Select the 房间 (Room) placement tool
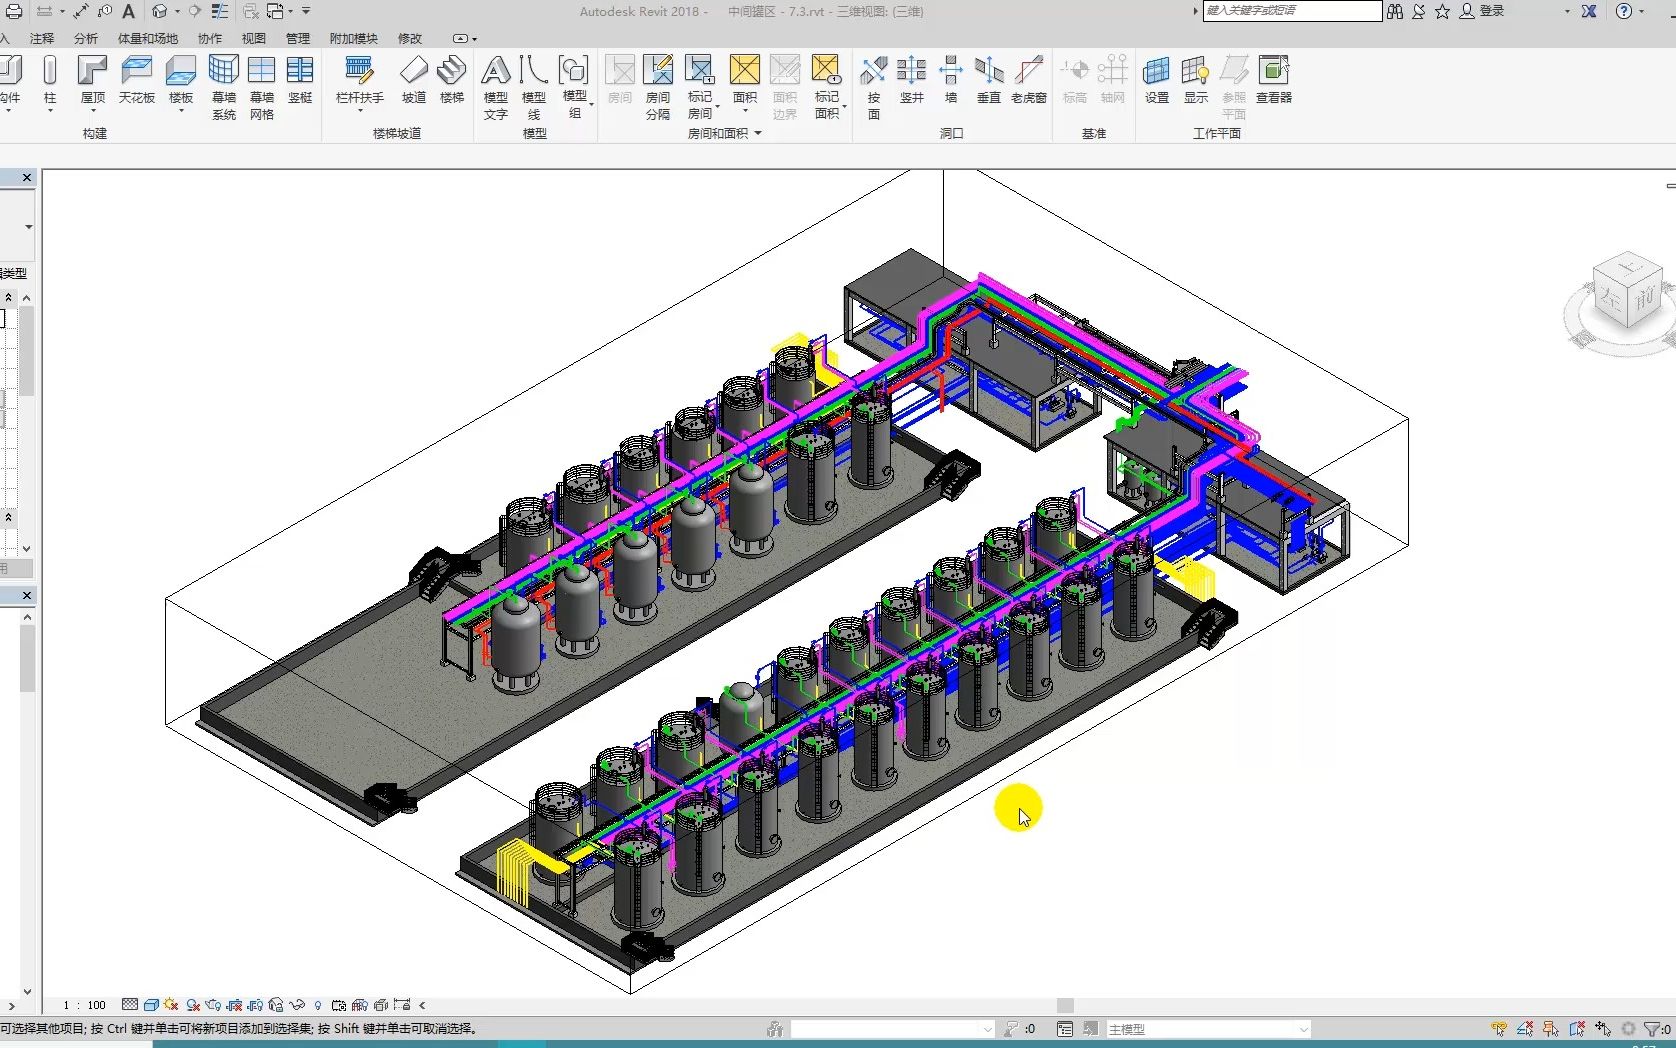Image resolution: width=1676 pixels, height=1048 pixels. click(619, 80)
